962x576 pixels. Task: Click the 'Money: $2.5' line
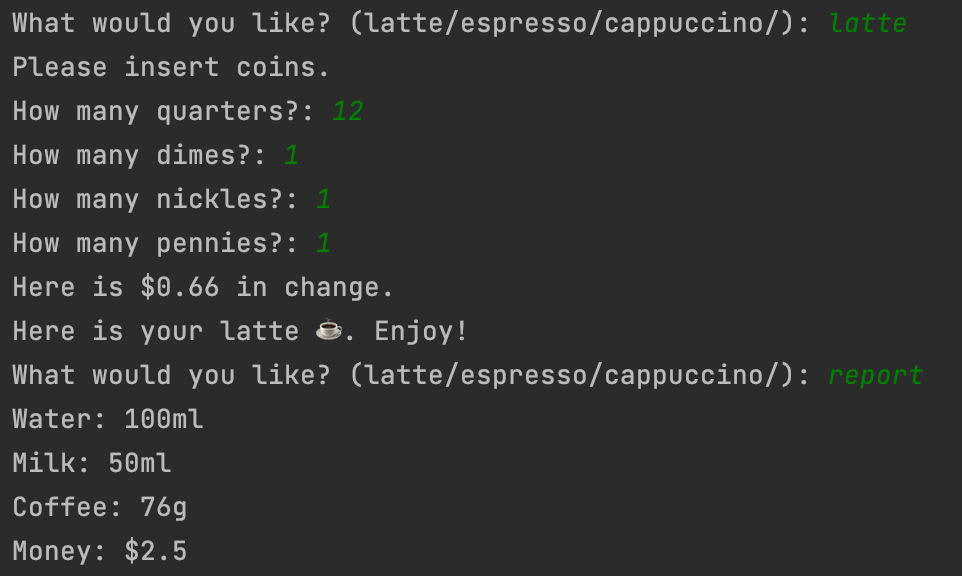point(100,551)
